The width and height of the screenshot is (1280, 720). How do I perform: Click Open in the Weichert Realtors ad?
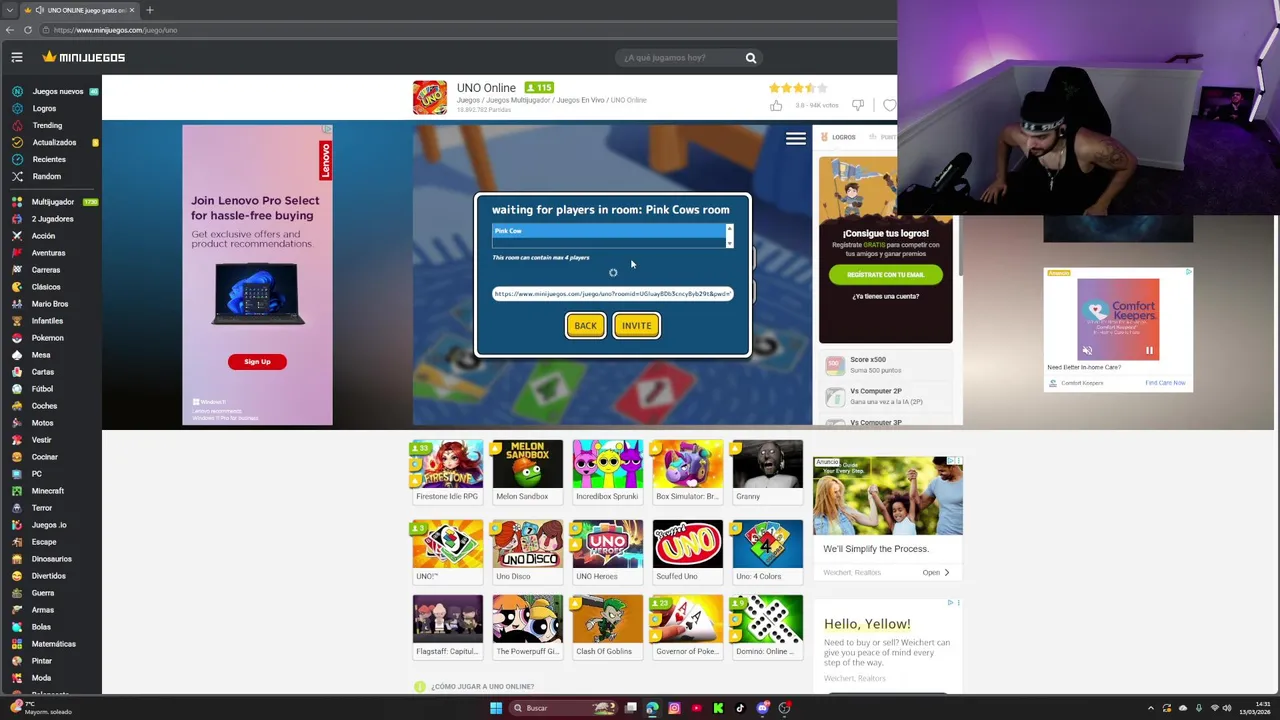tap(936, 573)
